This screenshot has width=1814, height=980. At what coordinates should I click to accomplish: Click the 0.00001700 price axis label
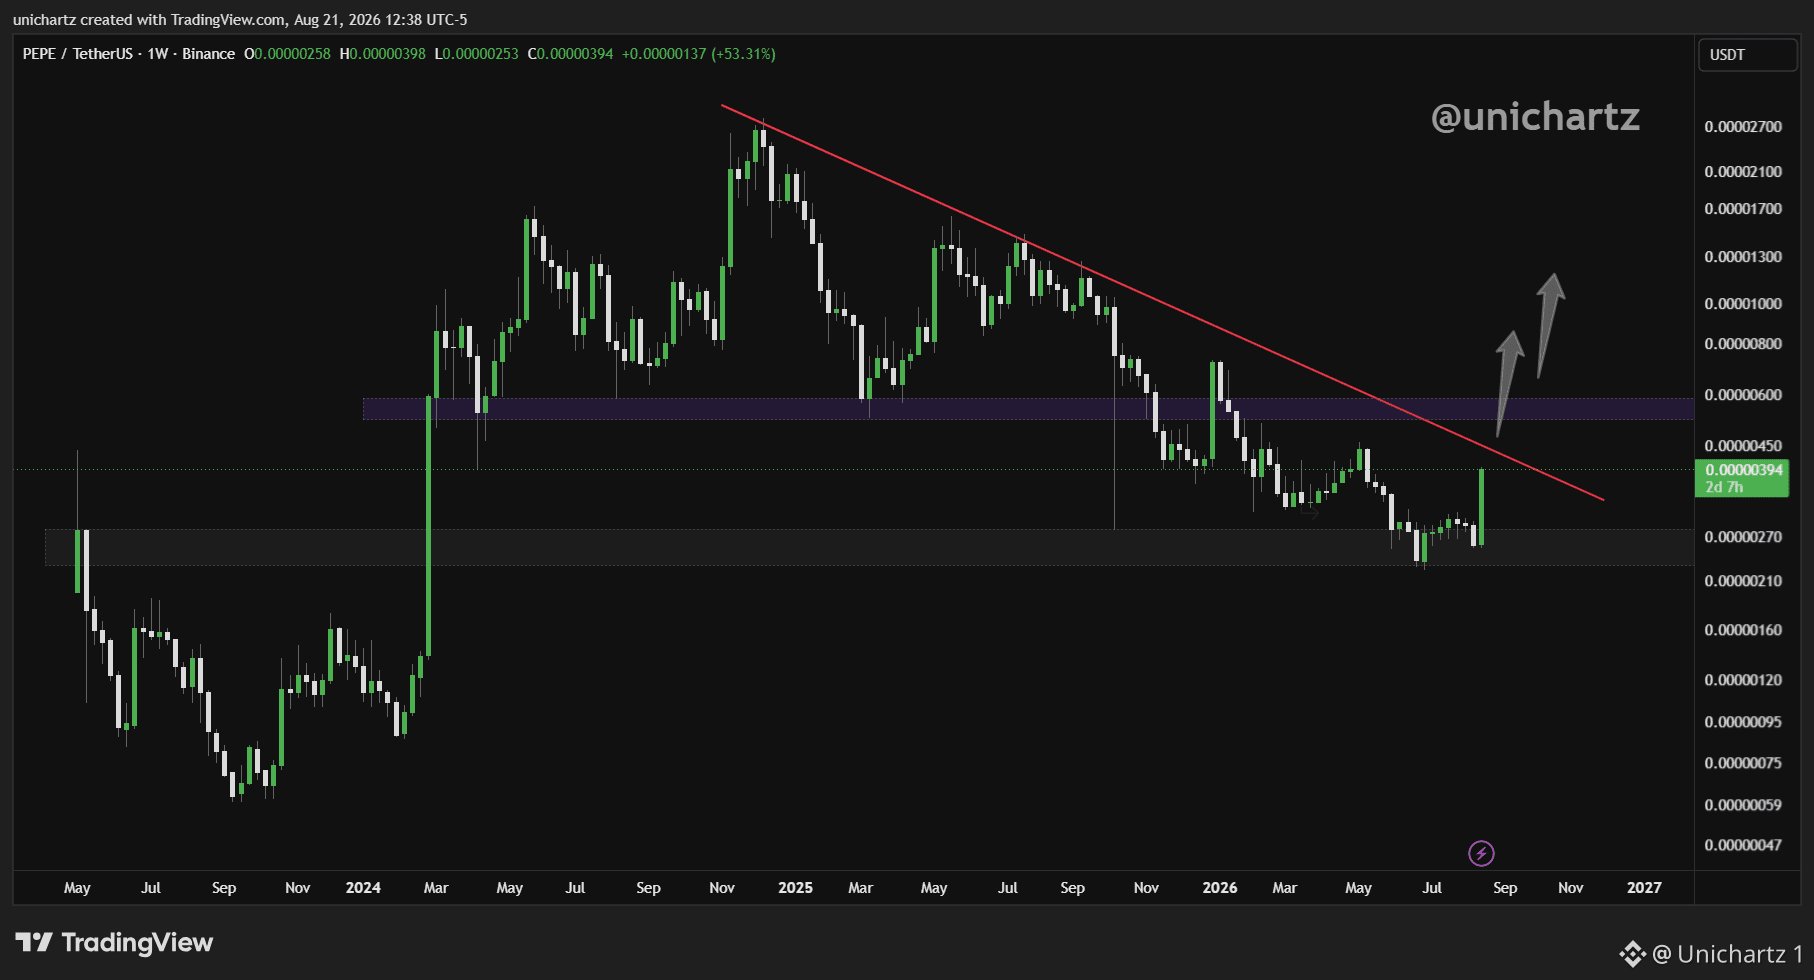click(1743, 209)
